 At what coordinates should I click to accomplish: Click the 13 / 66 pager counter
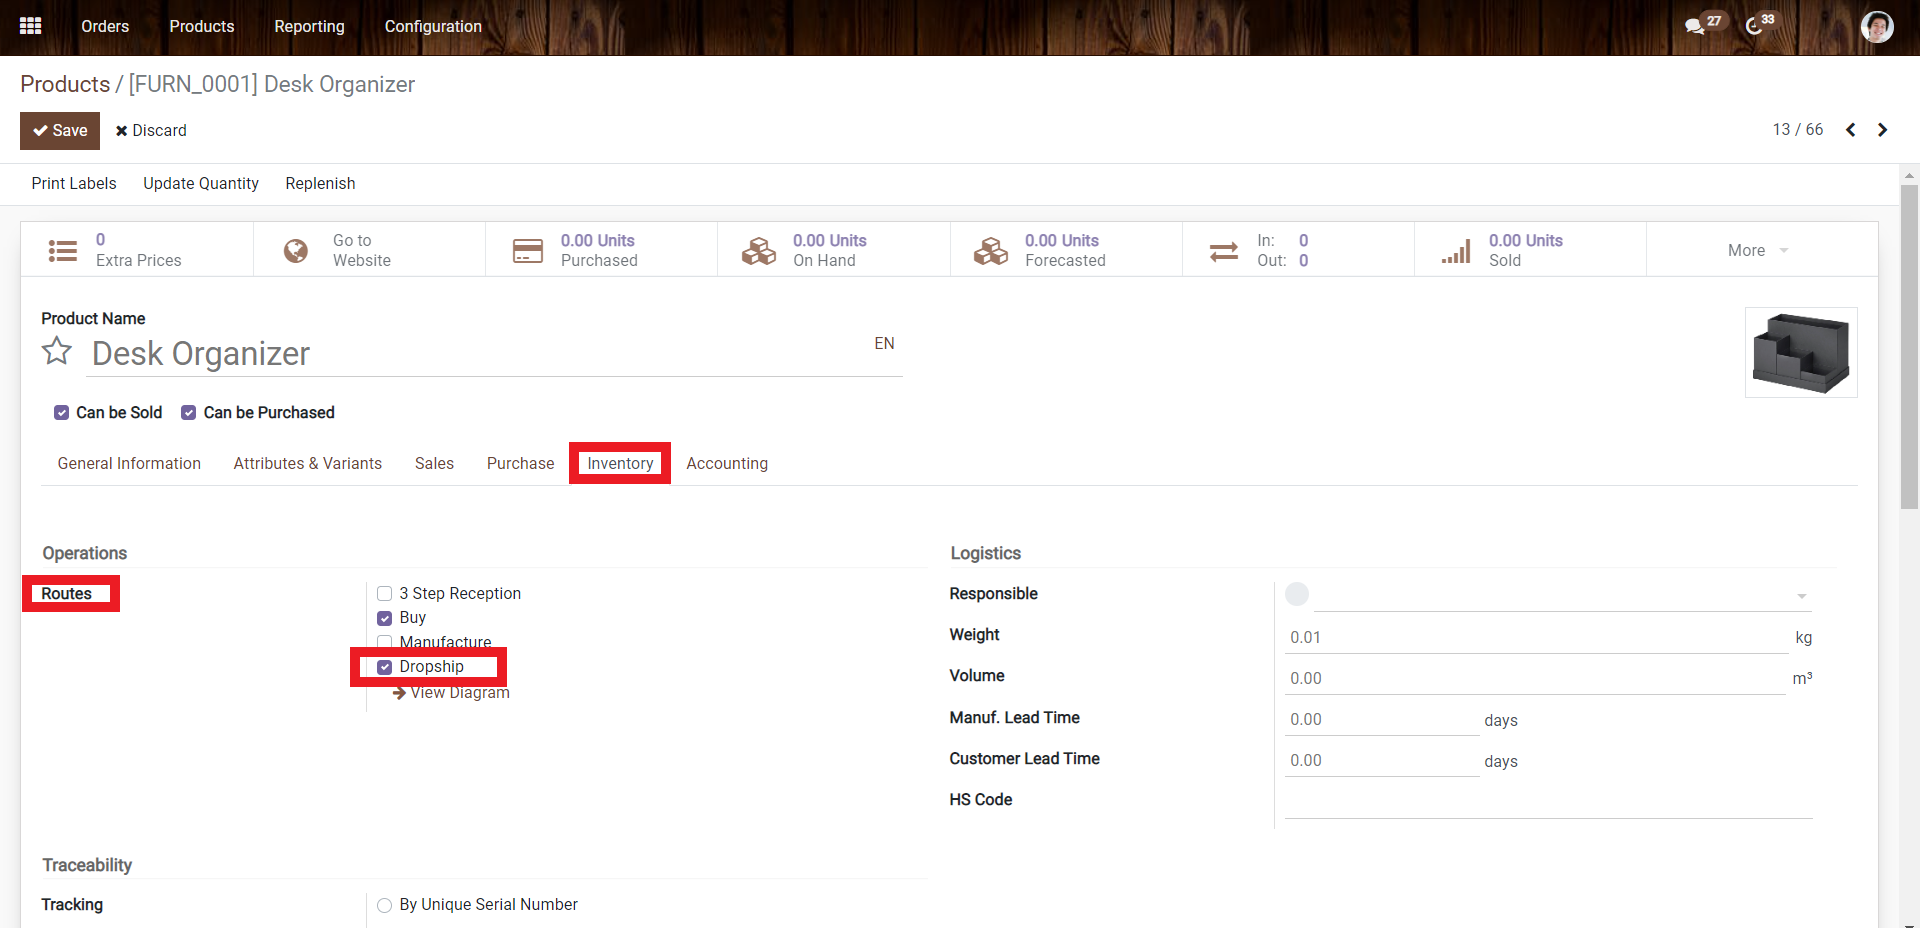[x=1797, y=130]
